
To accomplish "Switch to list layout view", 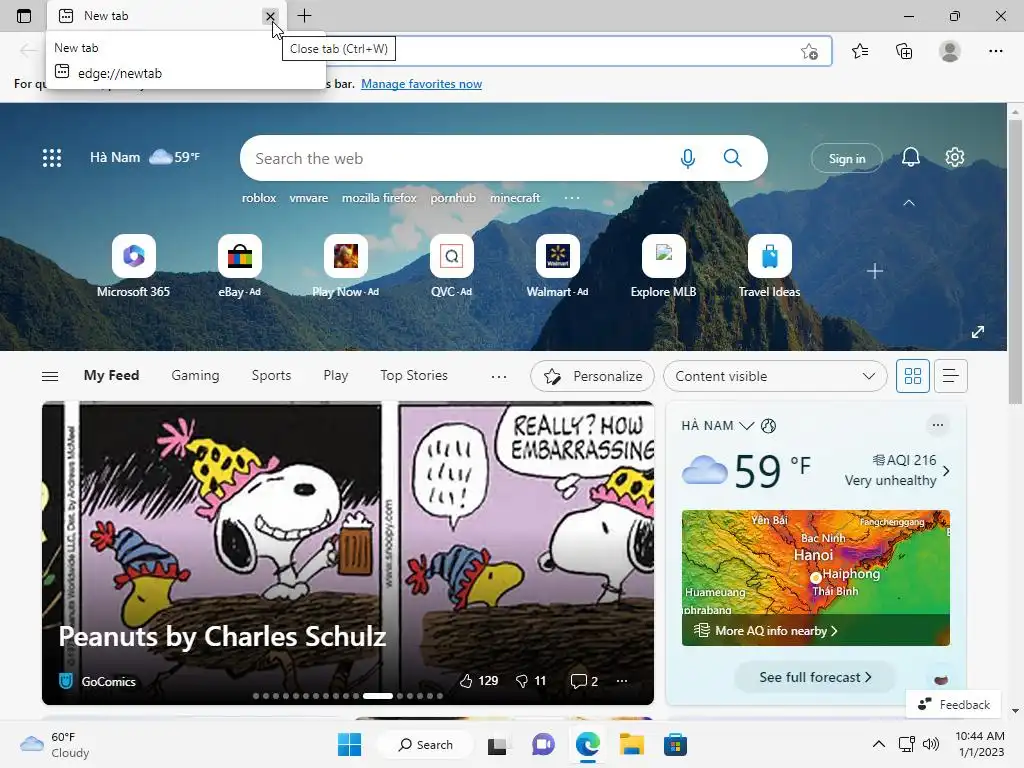I will pos(950,376).
